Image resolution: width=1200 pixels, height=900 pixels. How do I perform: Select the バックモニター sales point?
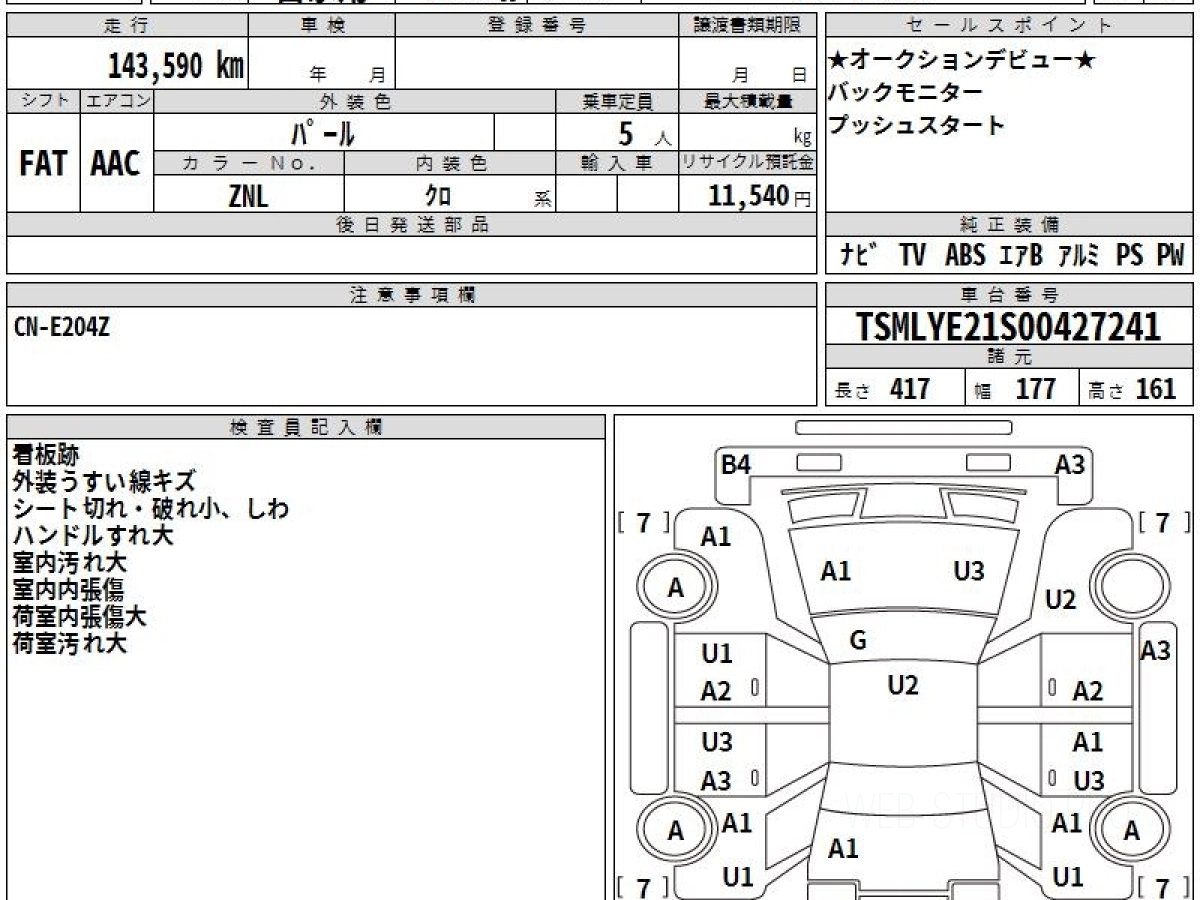pos(905,92)
